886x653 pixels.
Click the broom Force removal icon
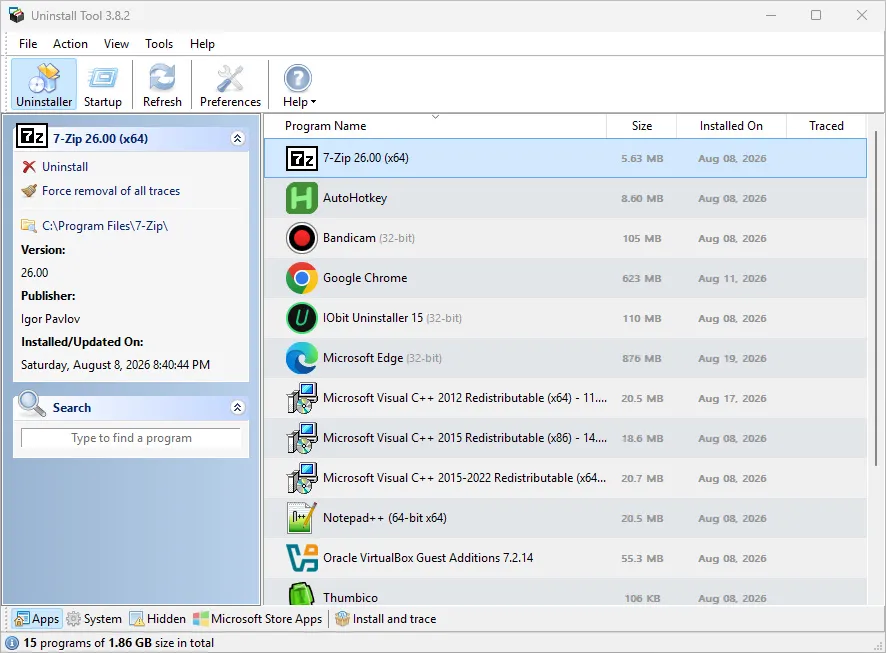29,191
